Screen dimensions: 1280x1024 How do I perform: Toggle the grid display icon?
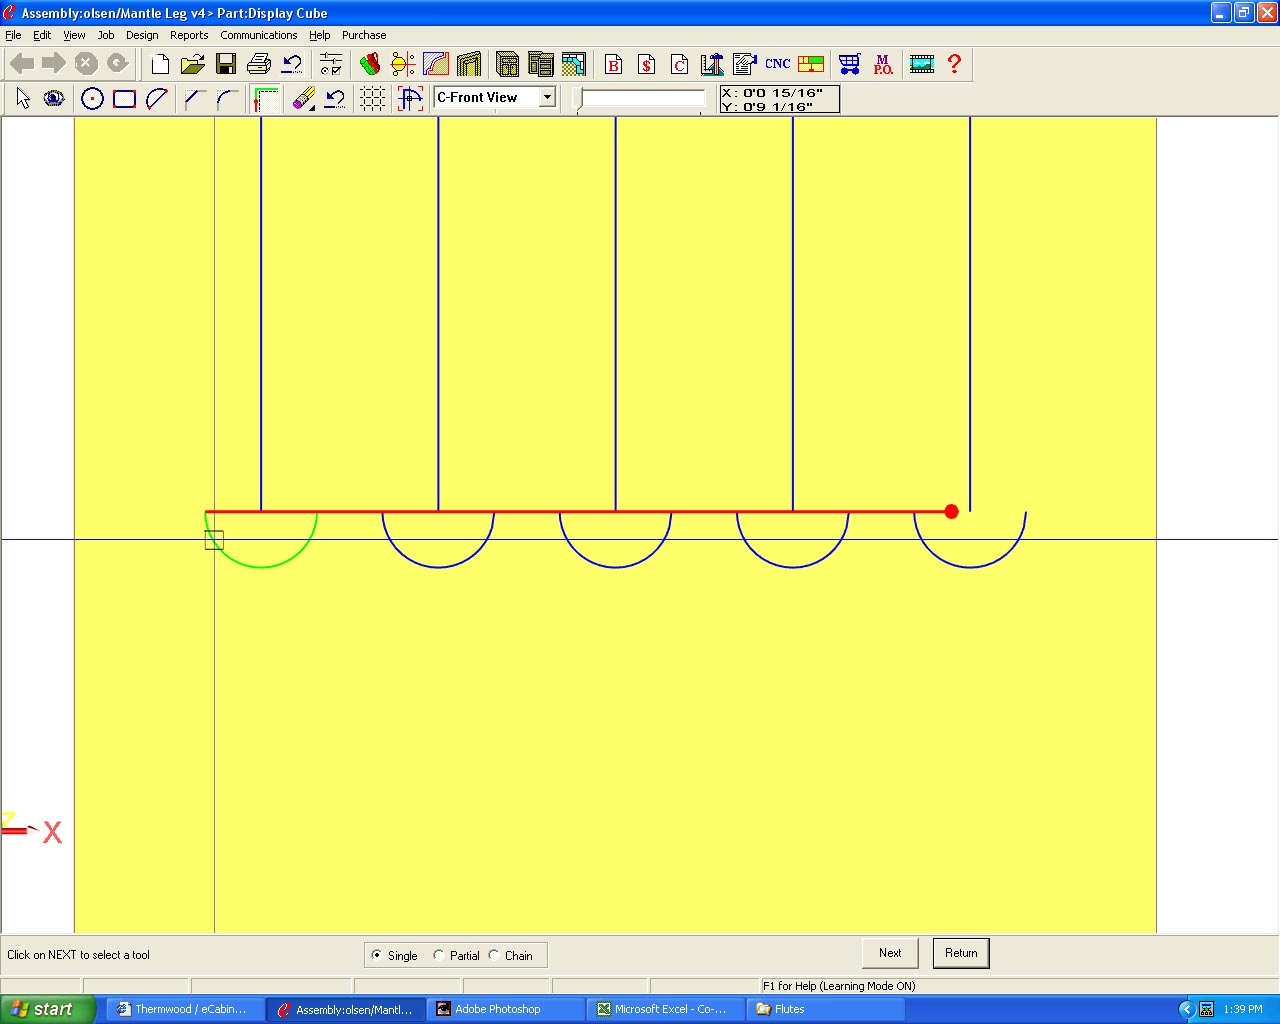pos(372,98)
